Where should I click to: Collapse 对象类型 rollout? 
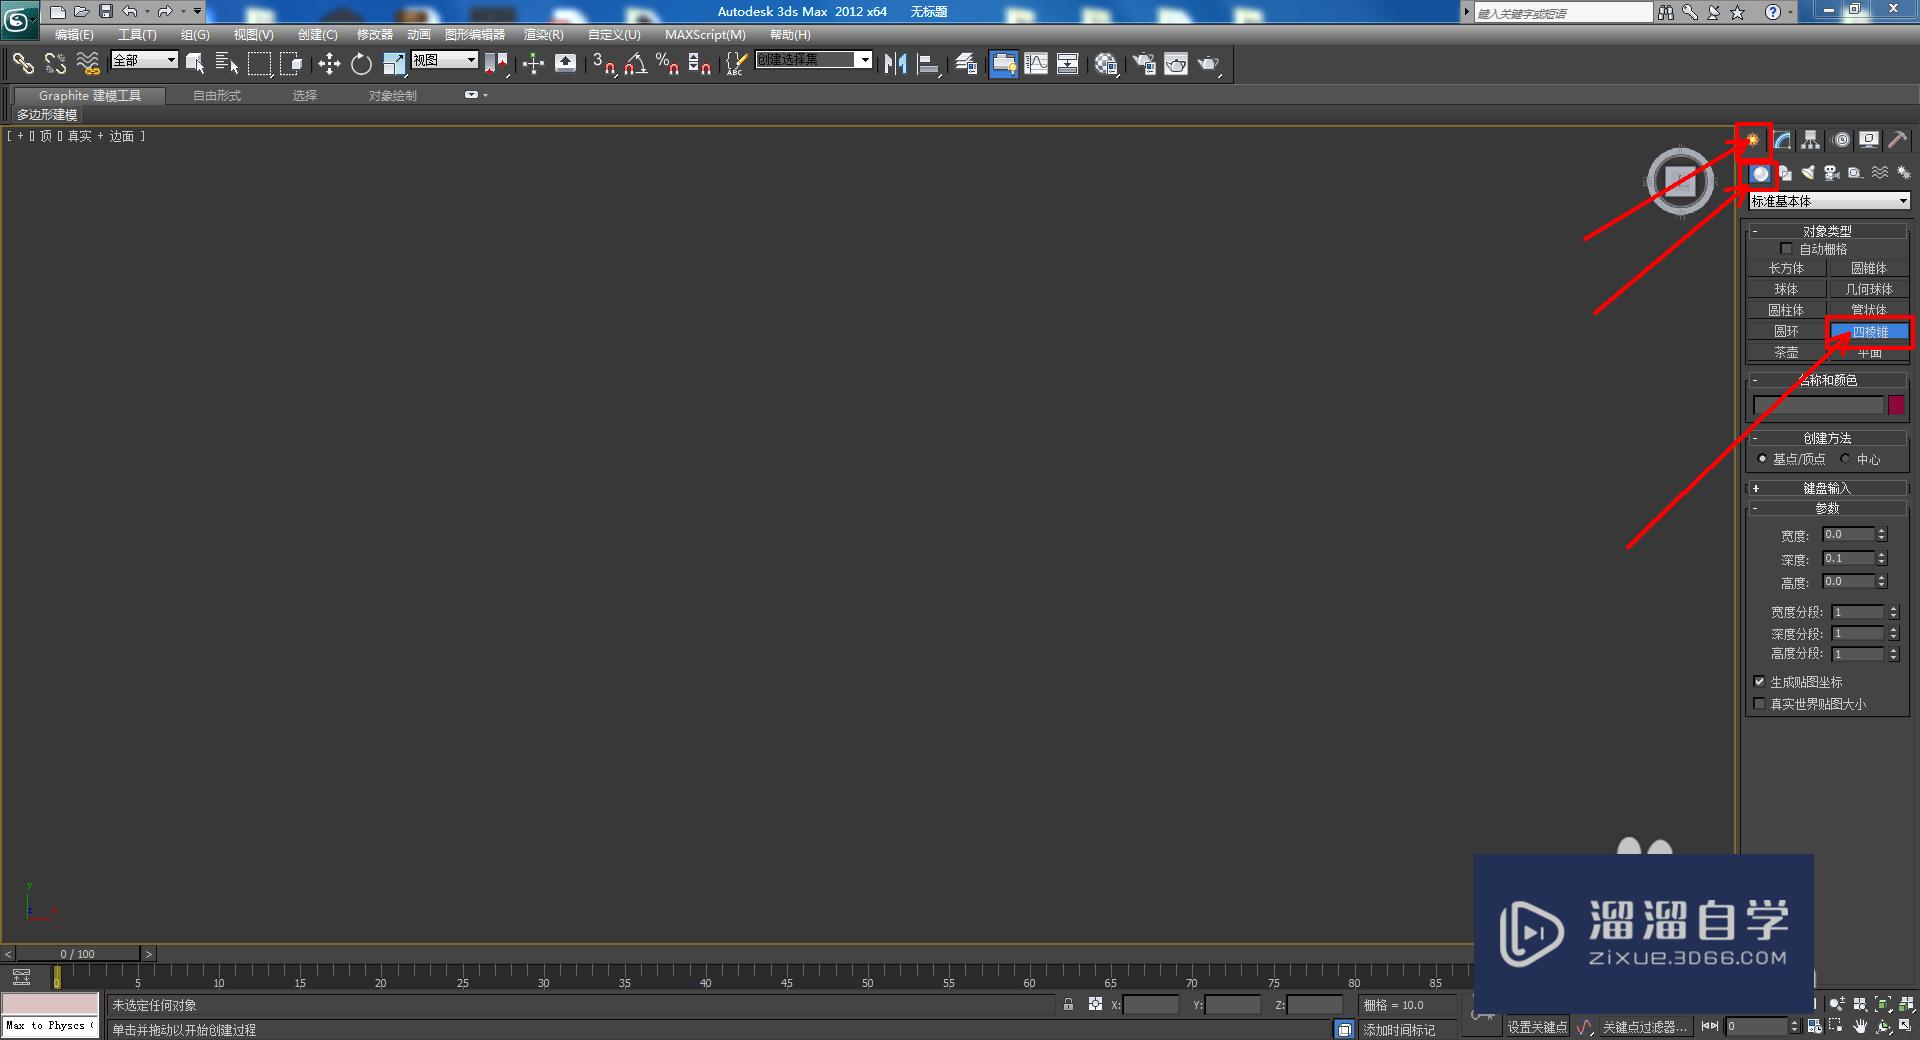point(1827,231)
